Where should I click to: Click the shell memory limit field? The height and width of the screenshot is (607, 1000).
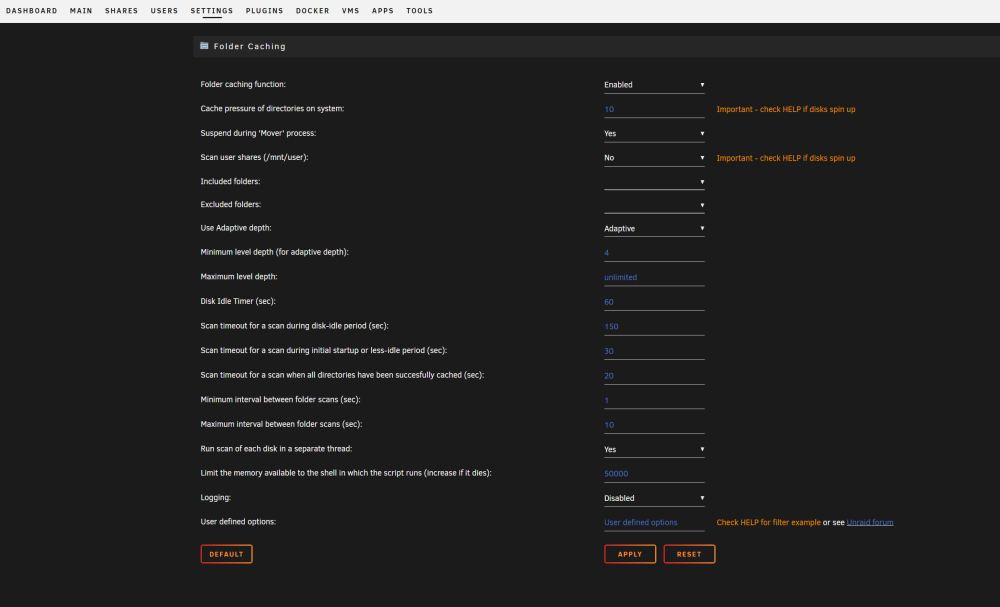(654, 474)
